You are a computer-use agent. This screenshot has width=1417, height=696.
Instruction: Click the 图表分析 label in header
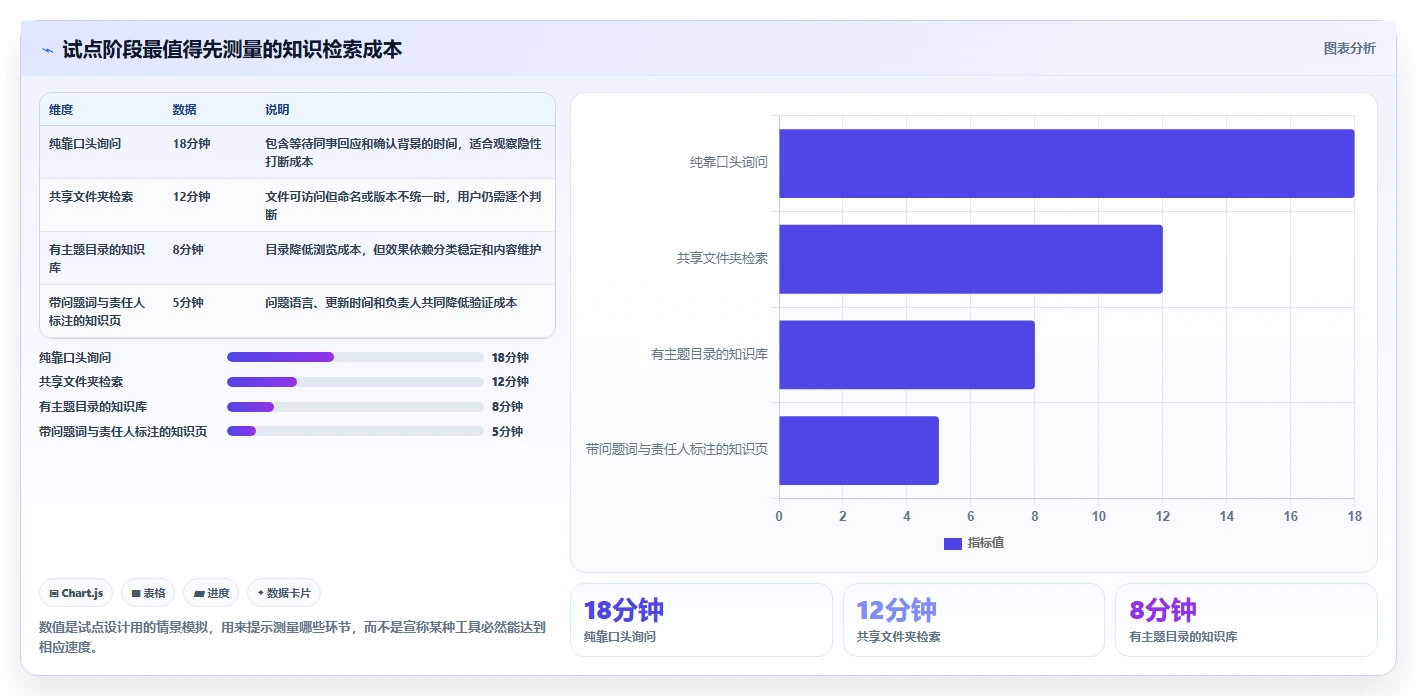pos(1349,48)
